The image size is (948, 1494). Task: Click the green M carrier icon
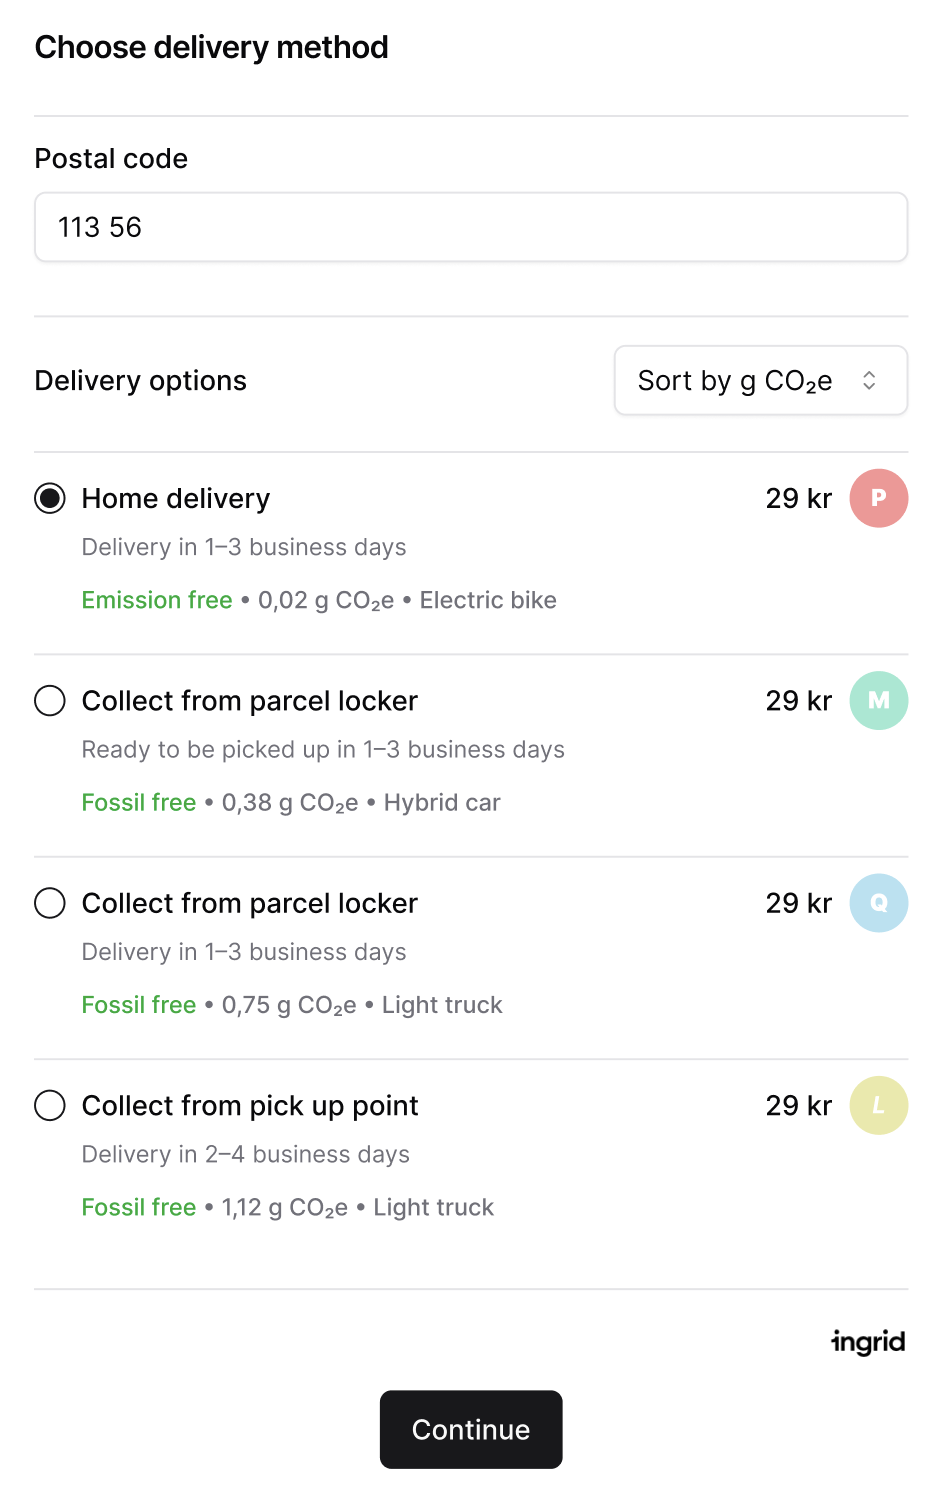pos(878,700)
